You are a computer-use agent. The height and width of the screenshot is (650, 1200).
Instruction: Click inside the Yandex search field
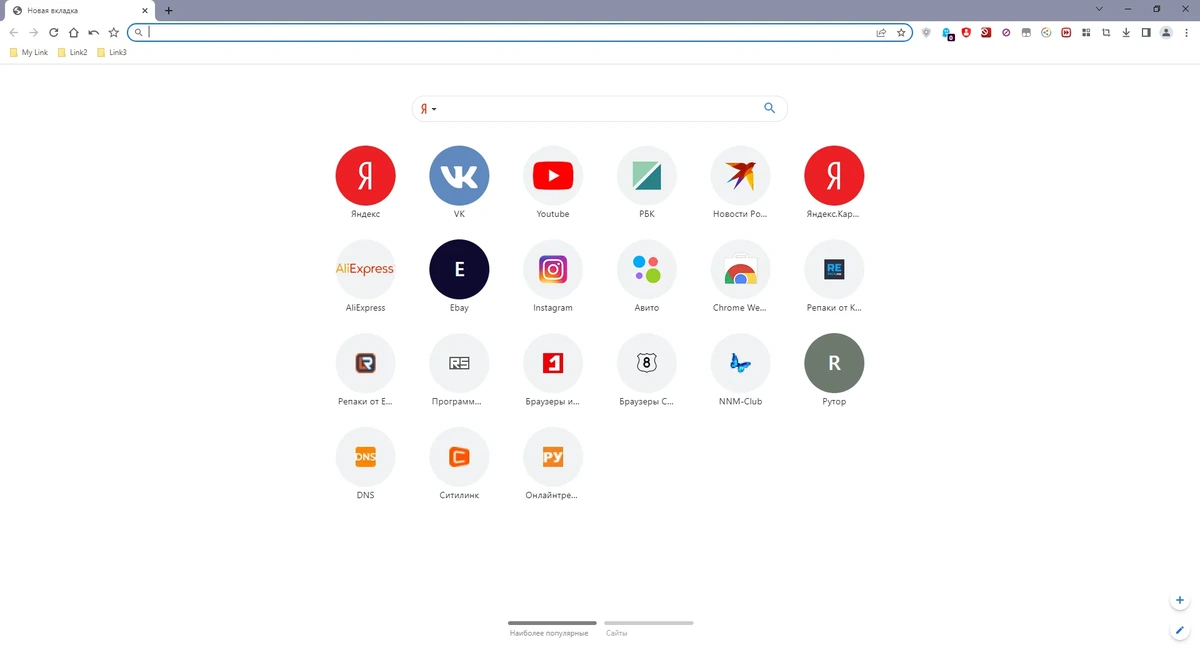pos(598,108)
